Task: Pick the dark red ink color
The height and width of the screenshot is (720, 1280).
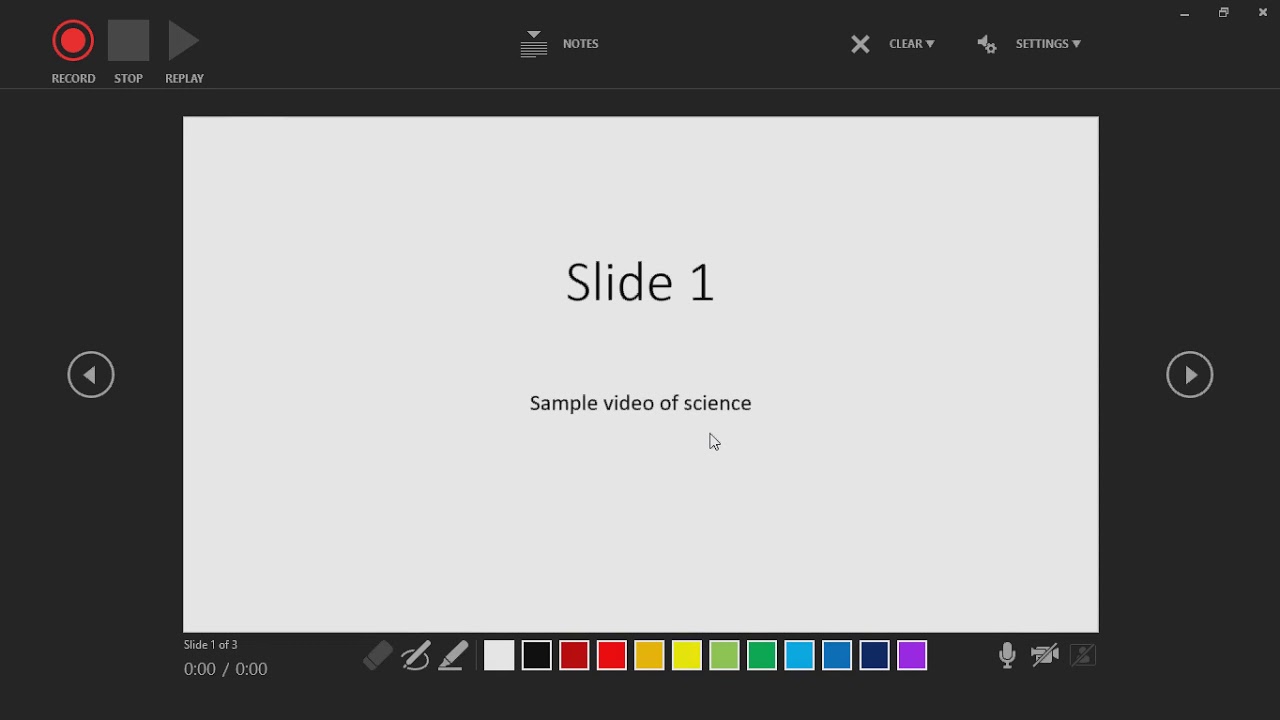Action: tap(574, 656)
